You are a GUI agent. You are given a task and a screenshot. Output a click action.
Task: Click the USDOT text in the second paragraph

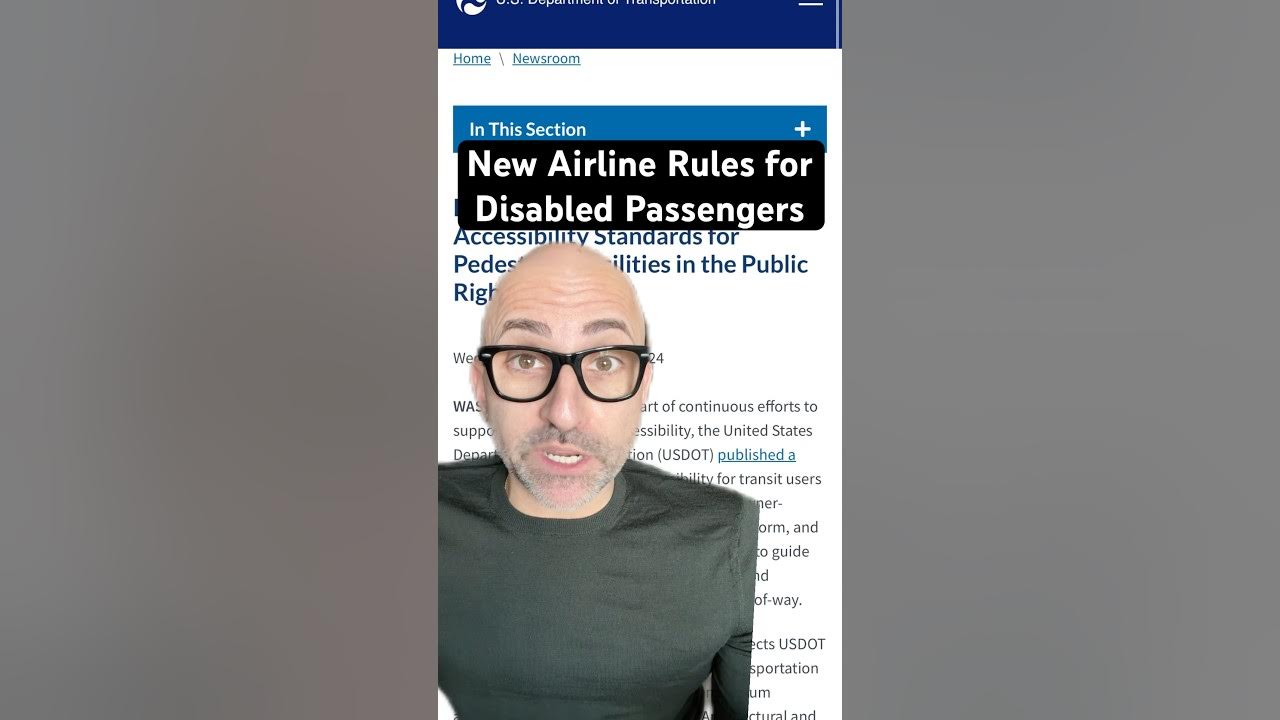[x=802, y=644]
